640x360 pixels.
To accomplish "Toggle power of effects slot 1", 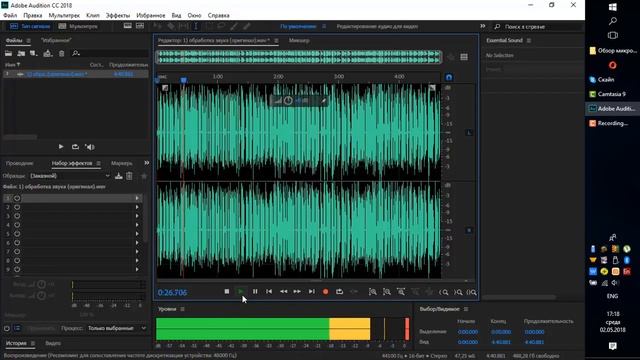I will (x=17, y=198).
